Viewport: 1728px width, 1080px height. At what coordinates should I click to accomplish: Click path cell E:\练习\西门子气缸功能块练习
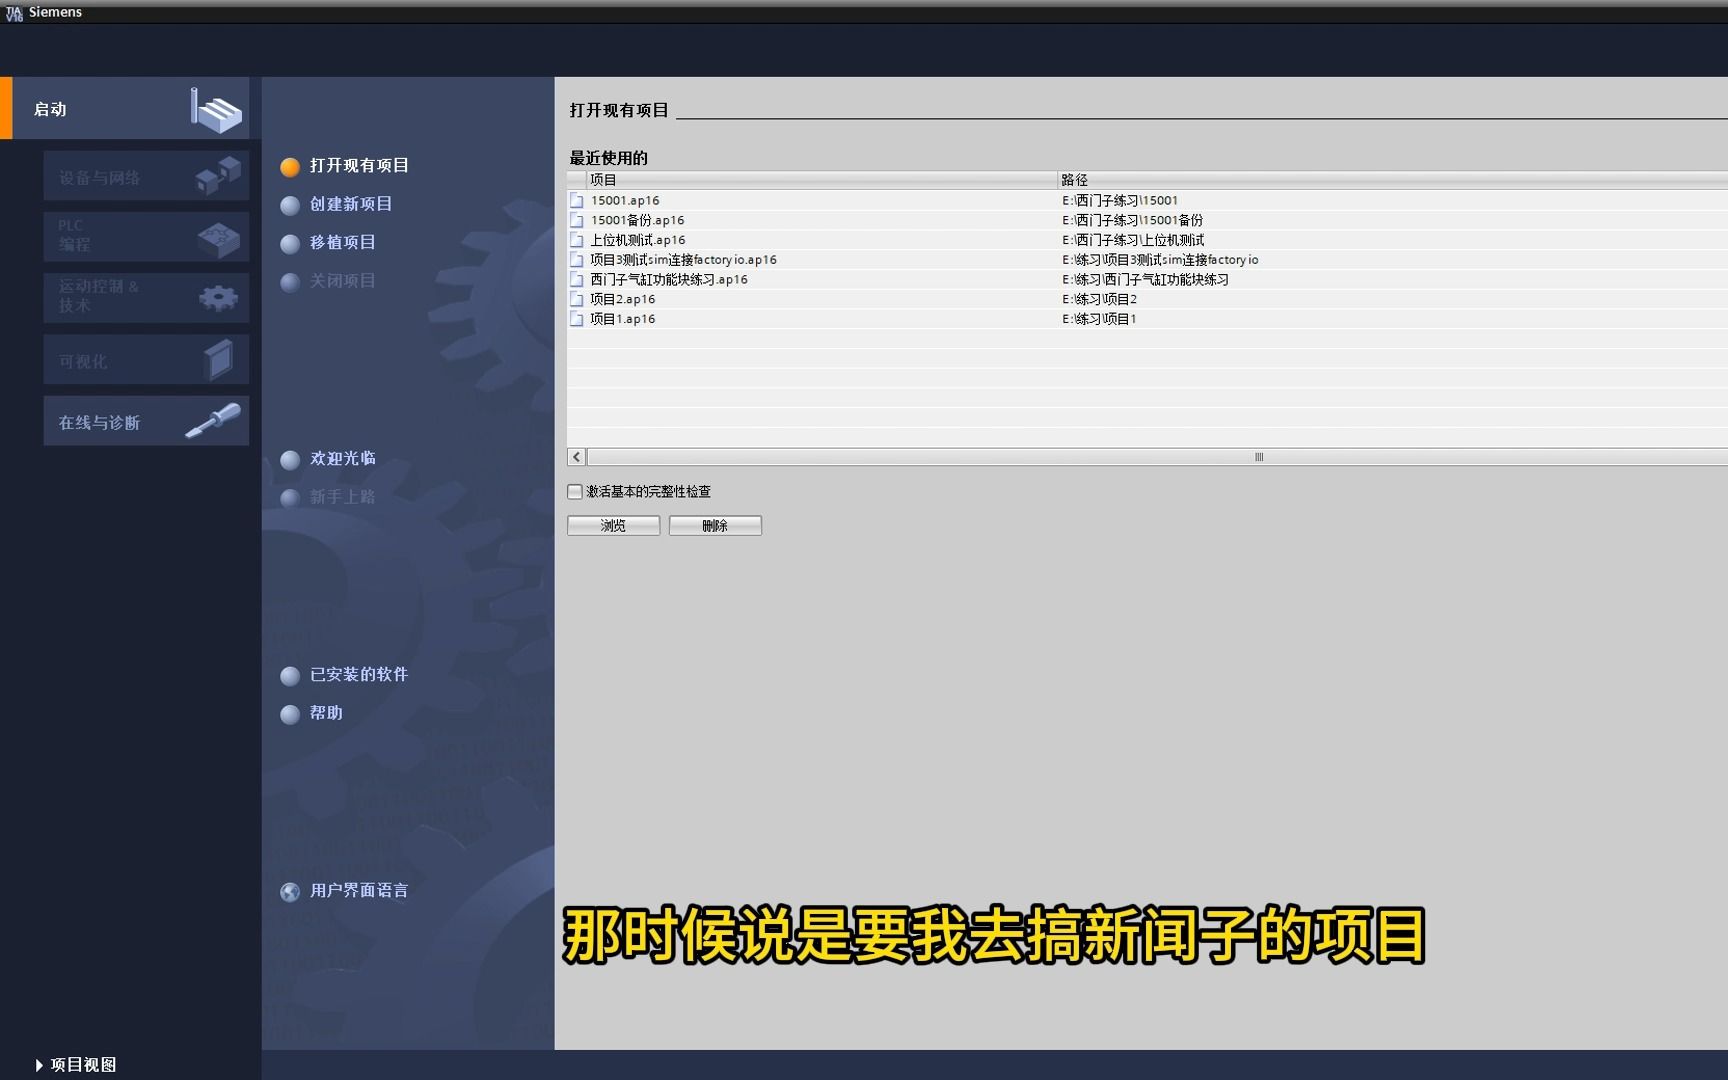pos(1145,279)
